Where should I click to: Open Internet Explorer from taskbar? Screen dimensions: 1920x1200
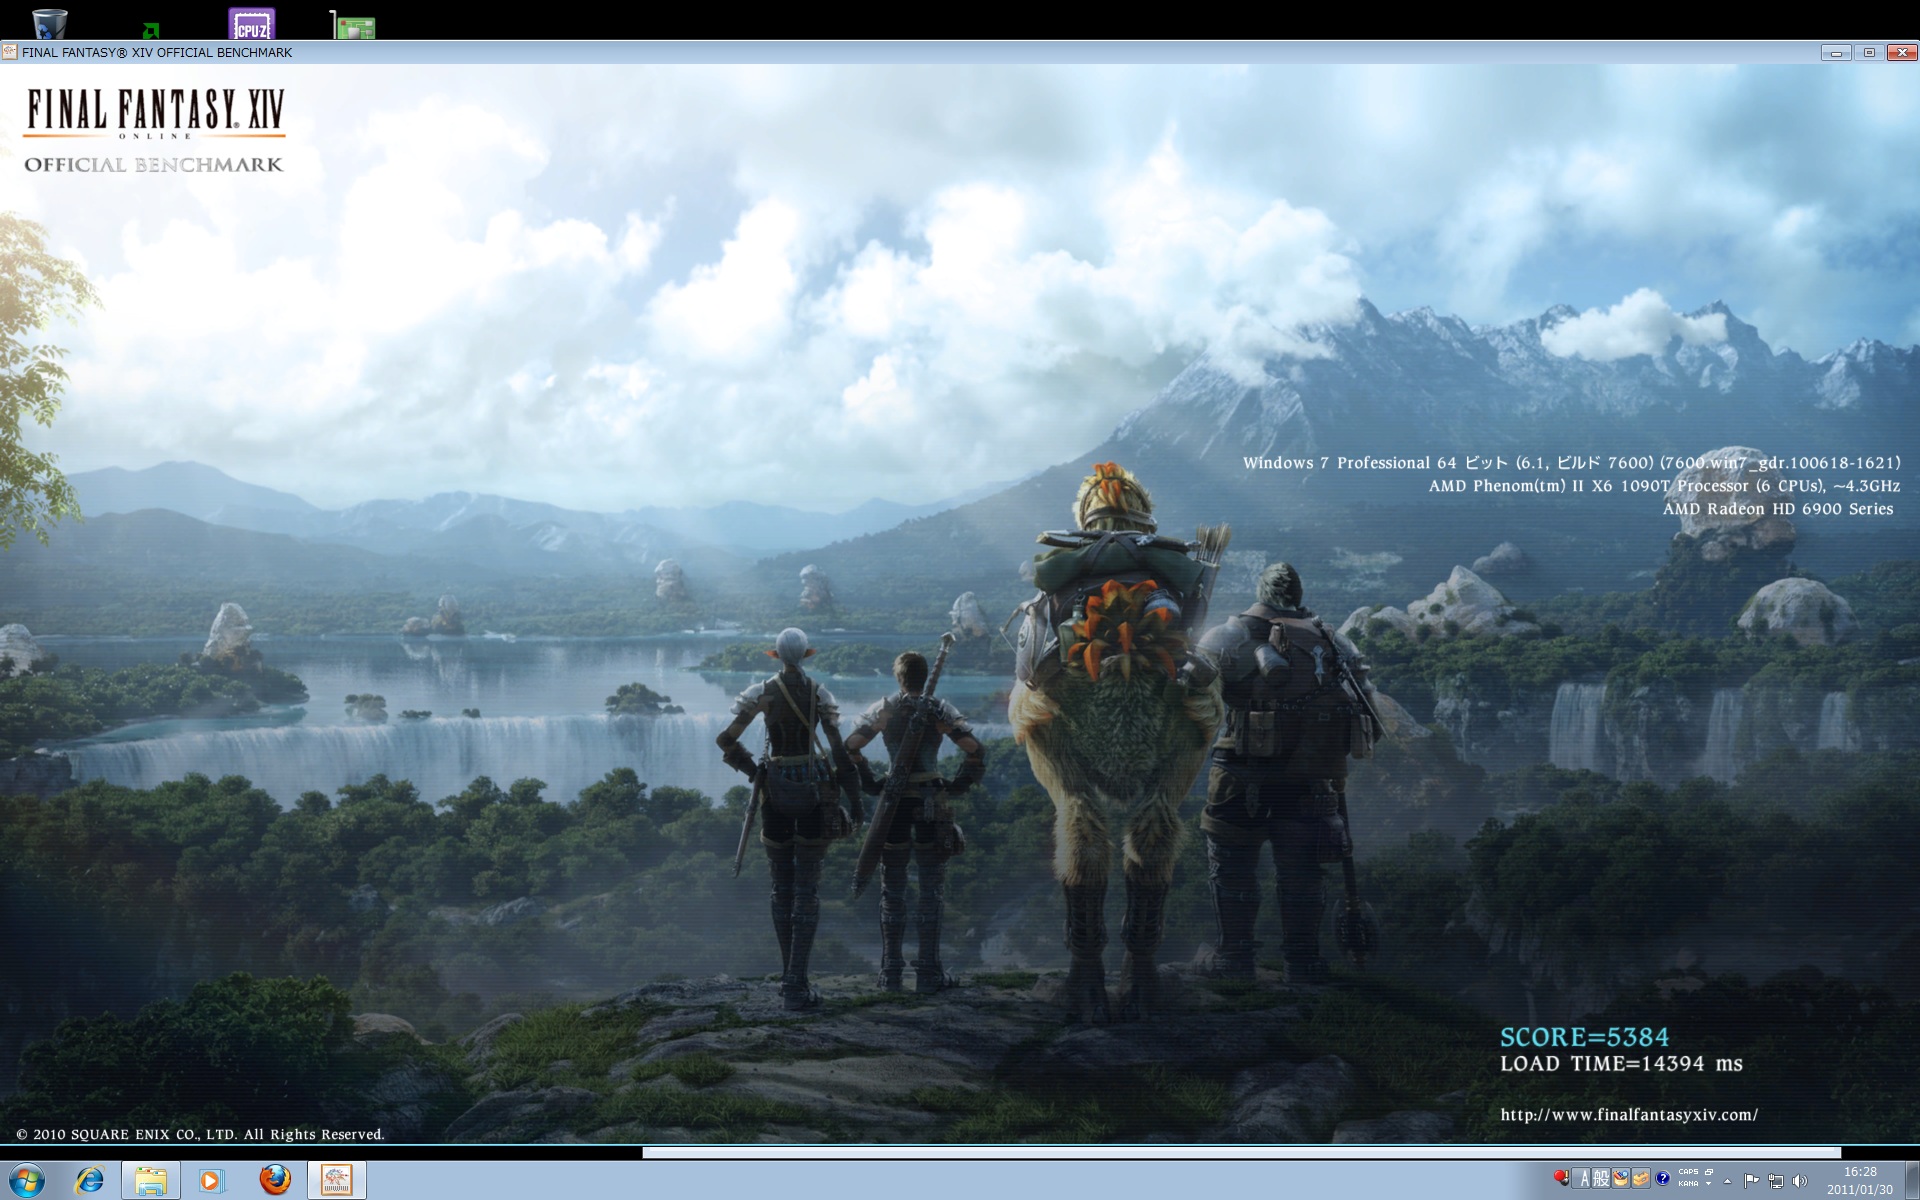(x=90, y=1180)
